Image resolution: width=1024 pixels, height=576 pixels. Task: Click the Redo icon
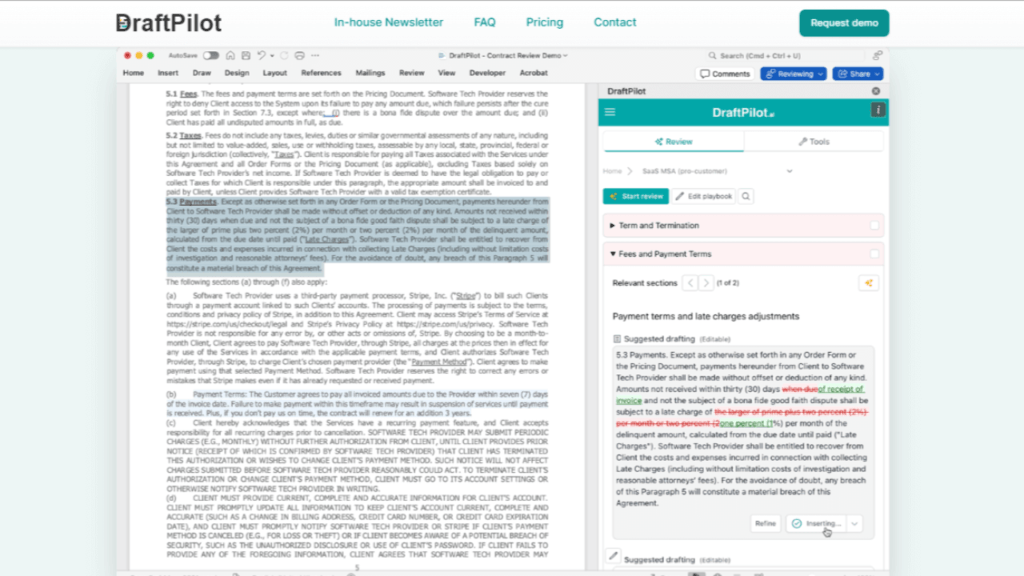pos(284,56)
